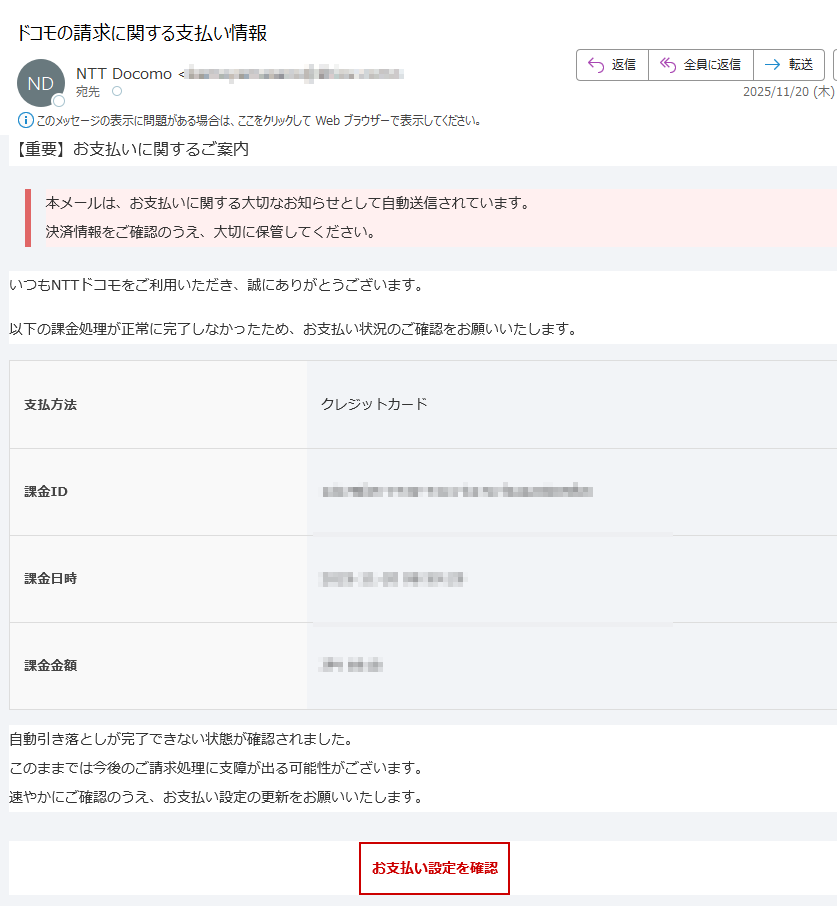This screenshot has height=906, width=837.
Task: Click the presence status circle on avatar
Action: click(59, 101)
